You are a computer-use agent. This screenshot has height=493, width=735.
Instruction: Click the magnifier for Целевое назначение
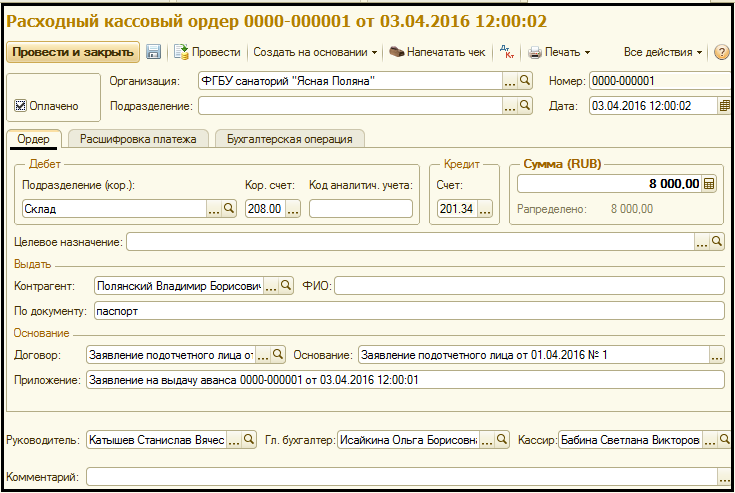(716, 242)
